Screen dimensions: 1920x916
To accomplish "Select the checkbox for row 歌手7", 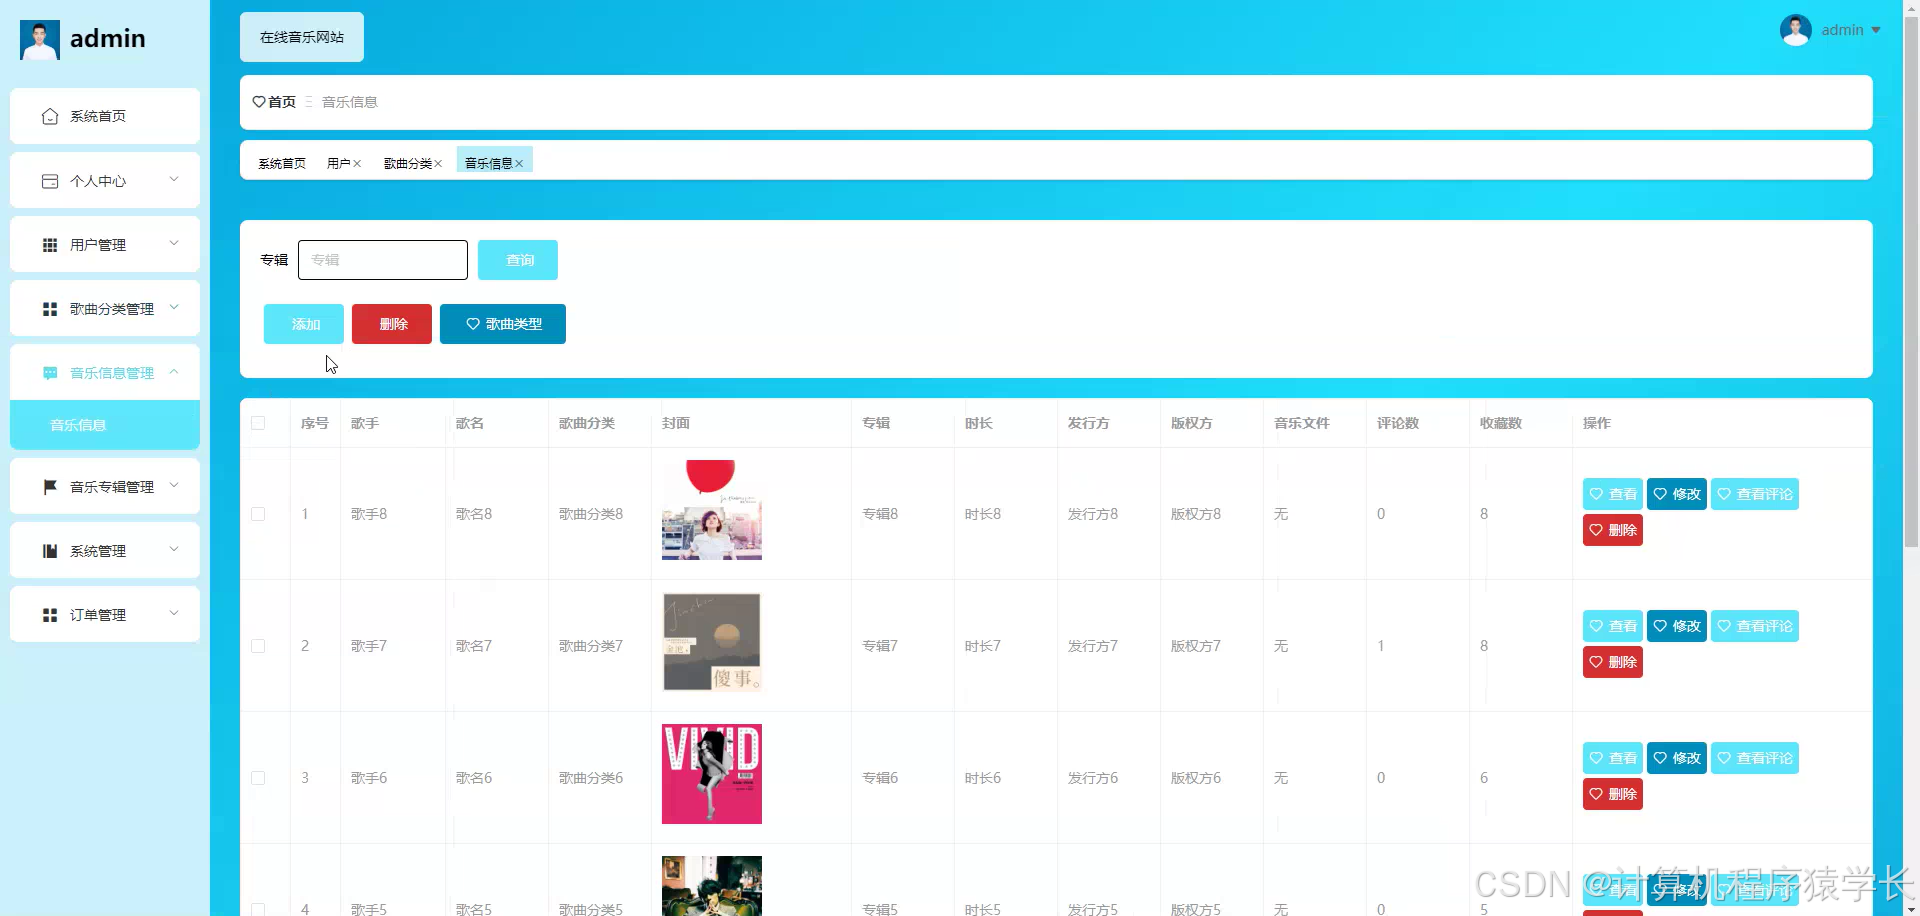I will point(258,646).
